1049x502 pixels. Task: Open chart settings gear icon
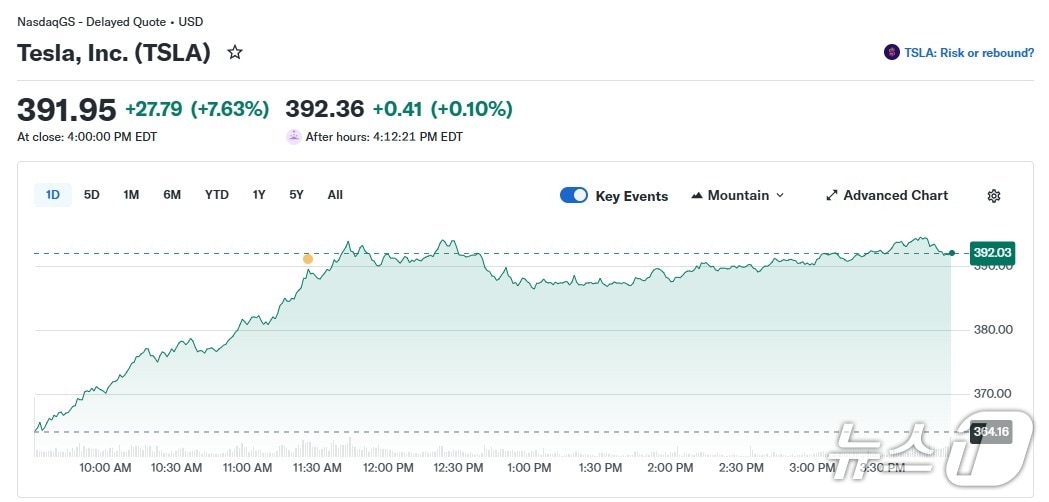pos(993,196)
